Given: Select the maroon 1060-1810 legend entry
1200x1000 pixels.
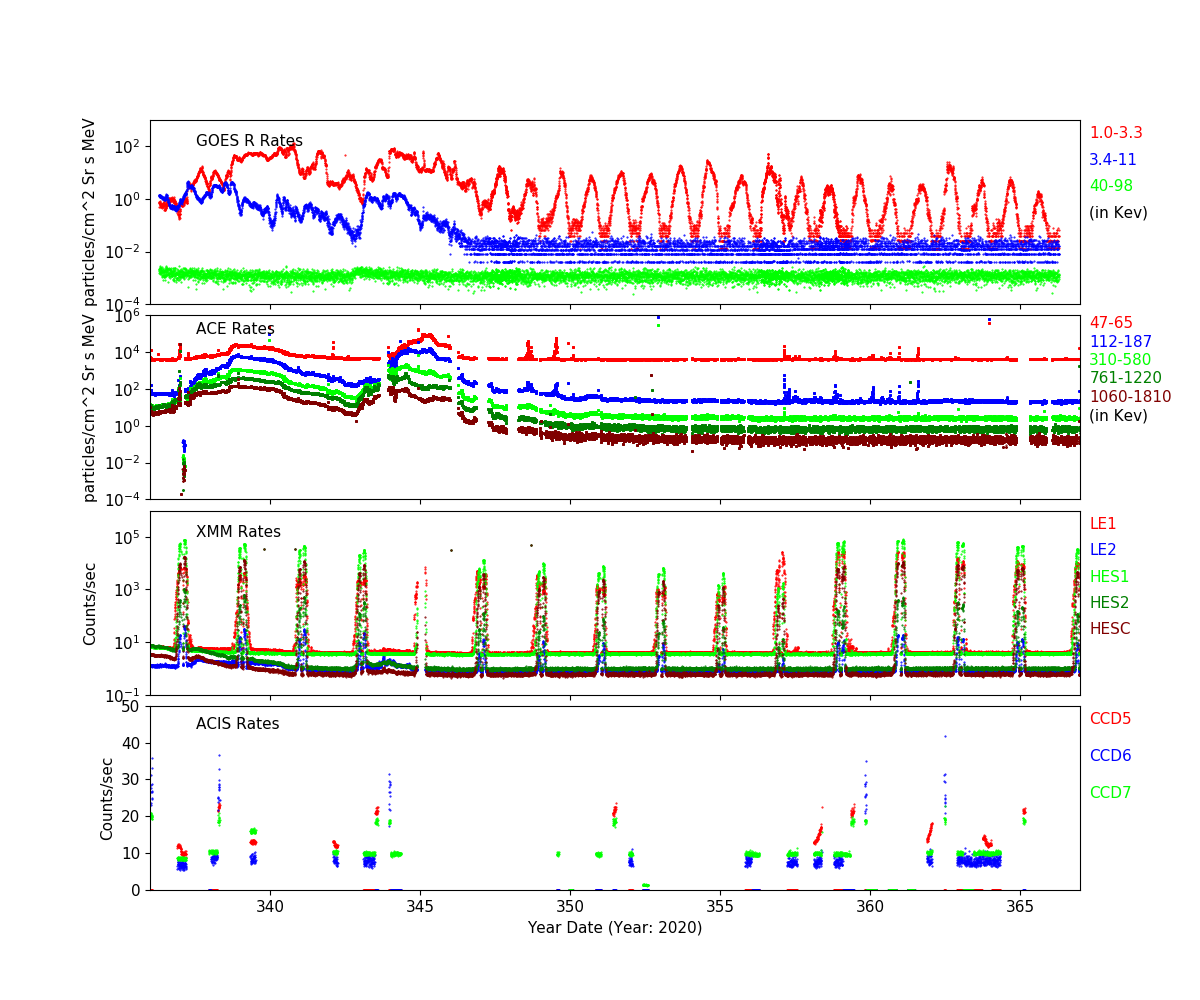Looking at the screenshot, I should (1130, 397).
